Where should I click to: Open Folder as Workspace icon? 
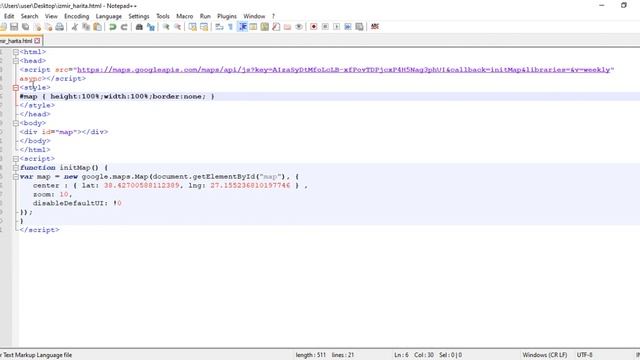pyautogui.click(x=287, y=27)
